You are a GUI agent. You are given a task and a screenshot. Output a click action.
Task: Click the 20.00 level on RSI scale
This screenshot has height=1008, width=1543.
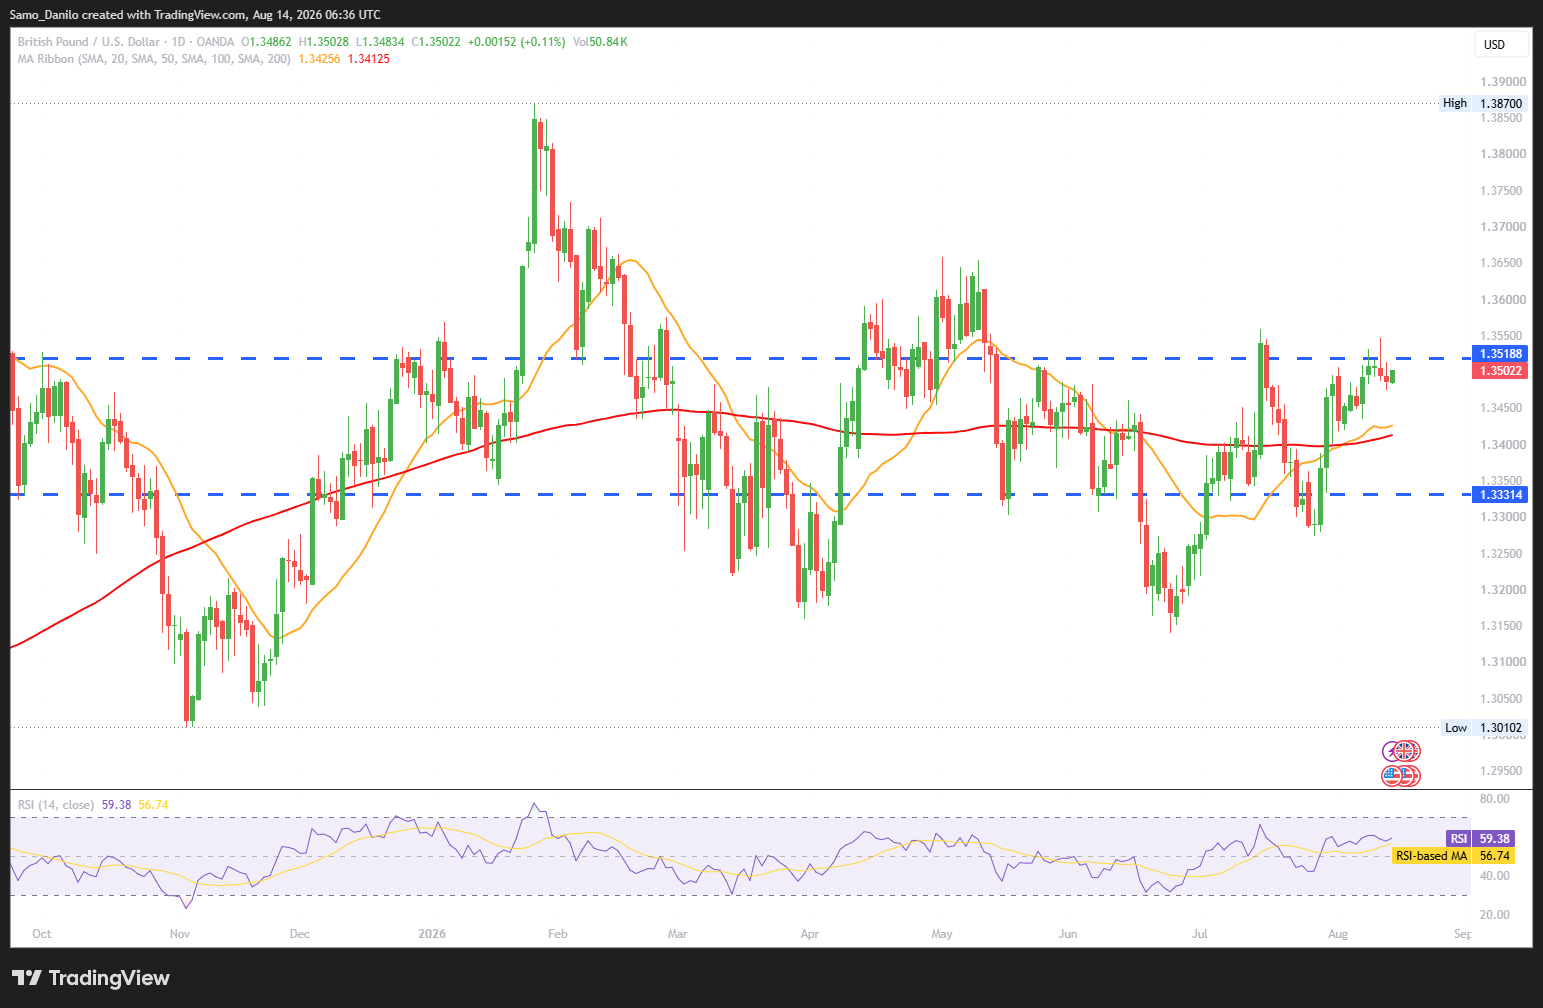1495,915
